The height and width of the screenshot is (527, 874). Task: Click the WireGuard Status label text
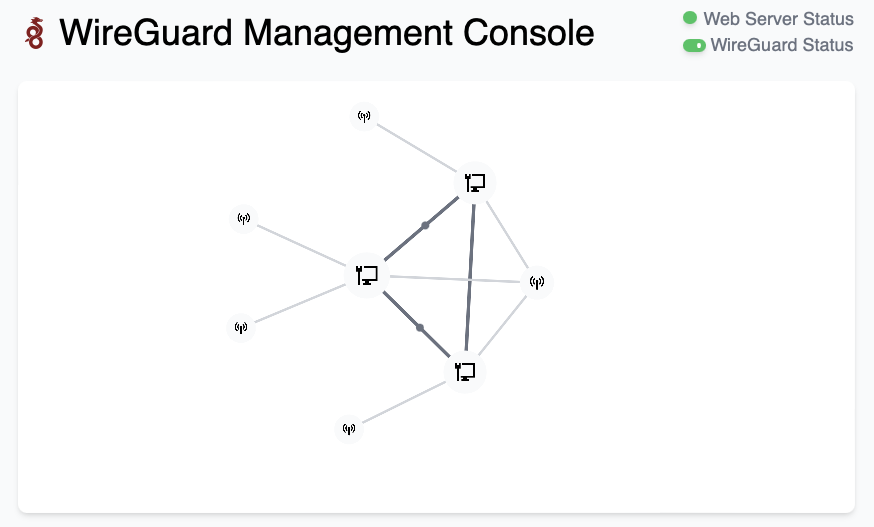(x=781, y=45)
